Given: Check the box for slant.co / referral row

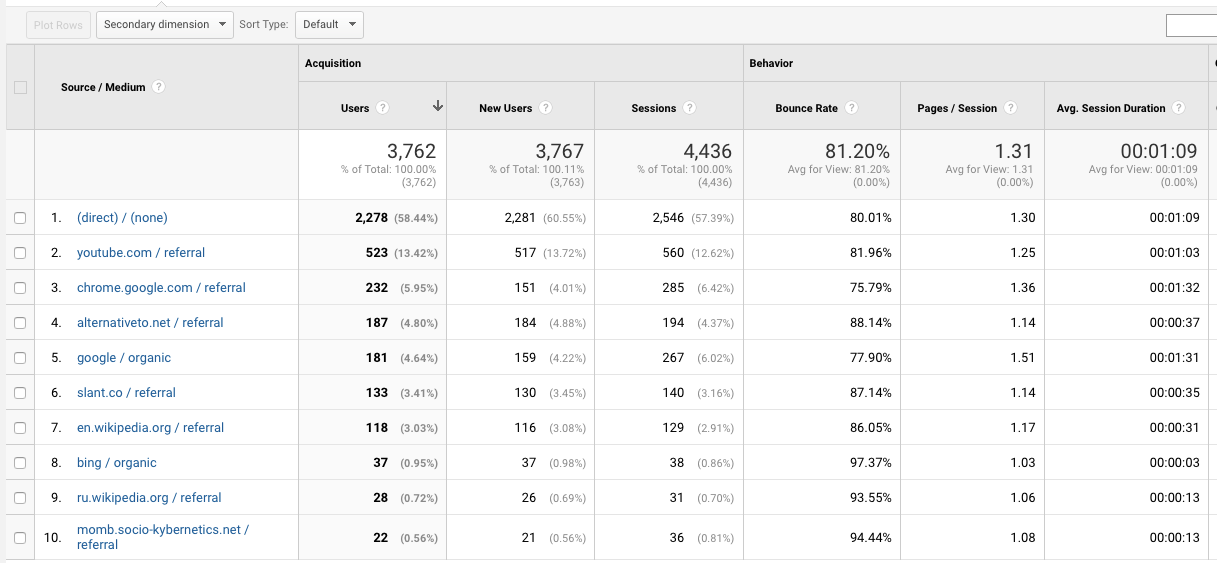Looking at the screenshot, I should coord(20,393).
